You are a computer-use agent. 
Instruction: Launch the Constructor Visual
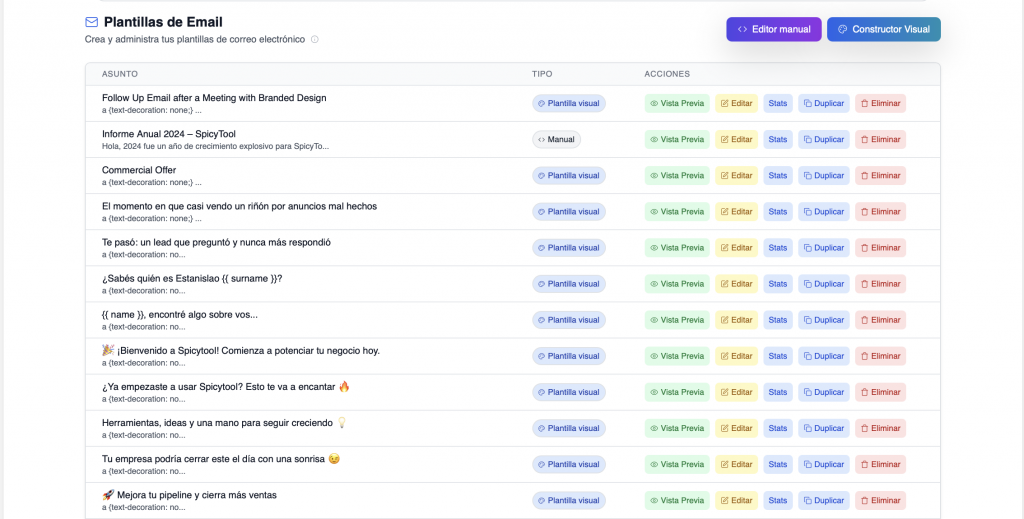[x=883, y=29]
